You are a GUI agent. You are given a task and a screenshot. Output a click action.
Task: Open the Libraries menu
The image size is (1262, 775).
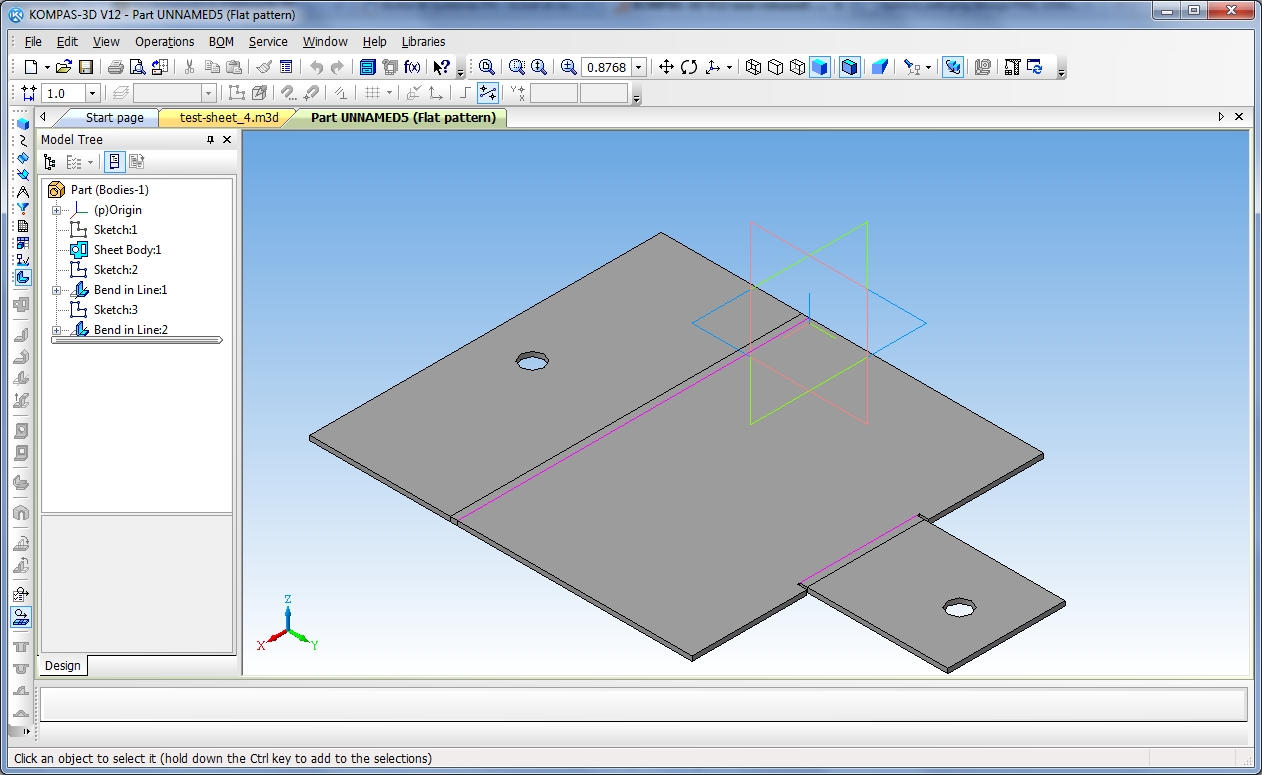coord(423,42)
